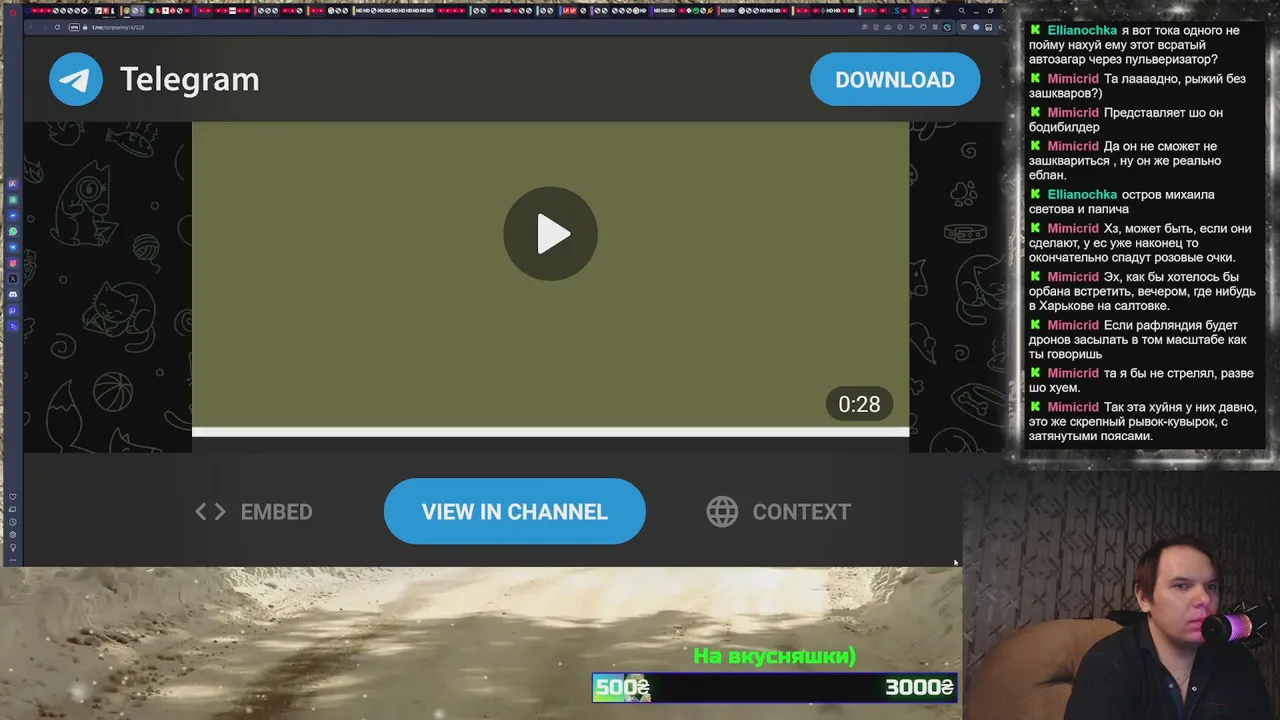Click the globe icon beside CONTEXT
This screenshot has width=1280, height=720.
722,512
